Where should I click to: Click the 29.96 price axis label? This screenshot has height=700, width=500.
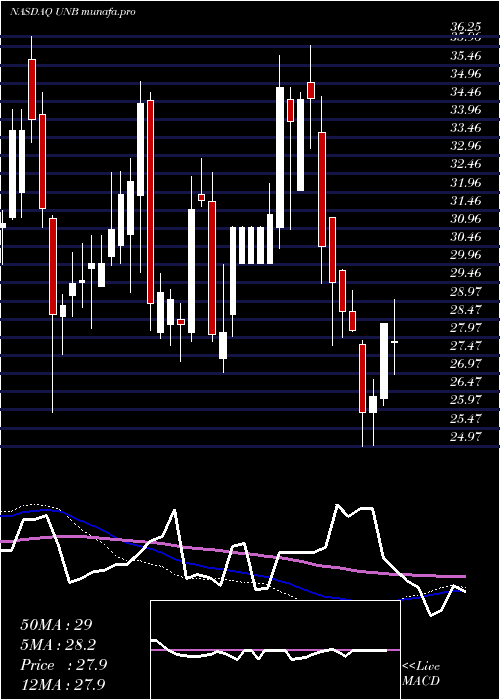(466, 255)
